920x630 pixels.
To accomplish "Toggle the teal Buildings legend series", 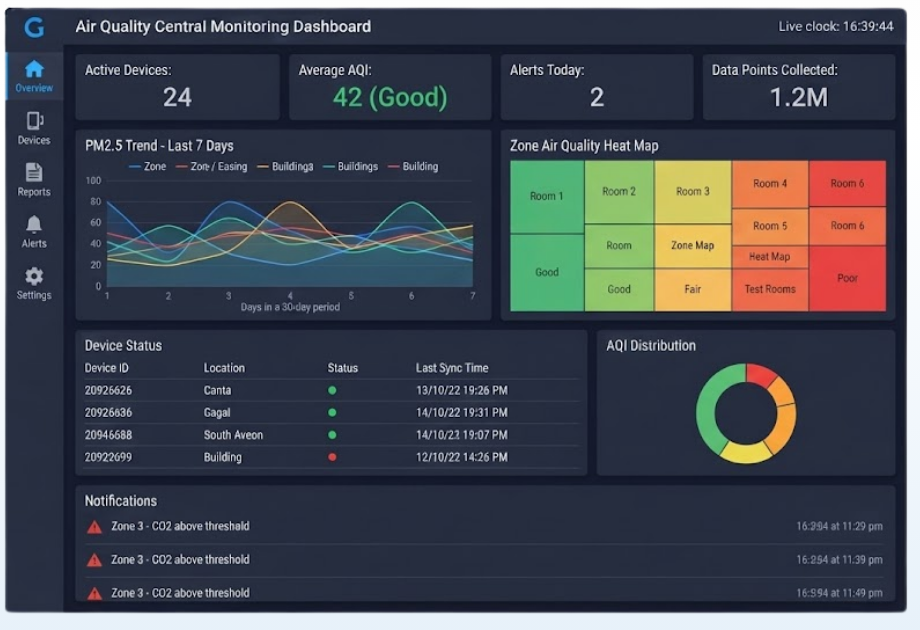I will pyautogui.click(x=351, y=167).
